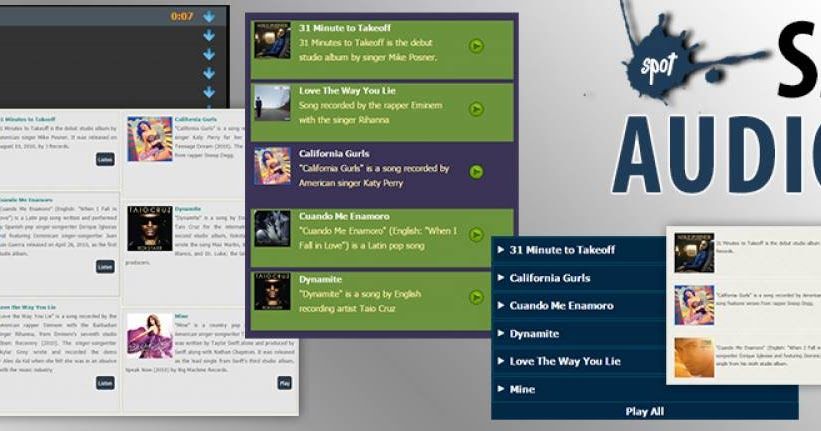Screen dimensions: 821x431
Task: Click the Love The Way You Lie cover in green list
Action: (272, 103)
